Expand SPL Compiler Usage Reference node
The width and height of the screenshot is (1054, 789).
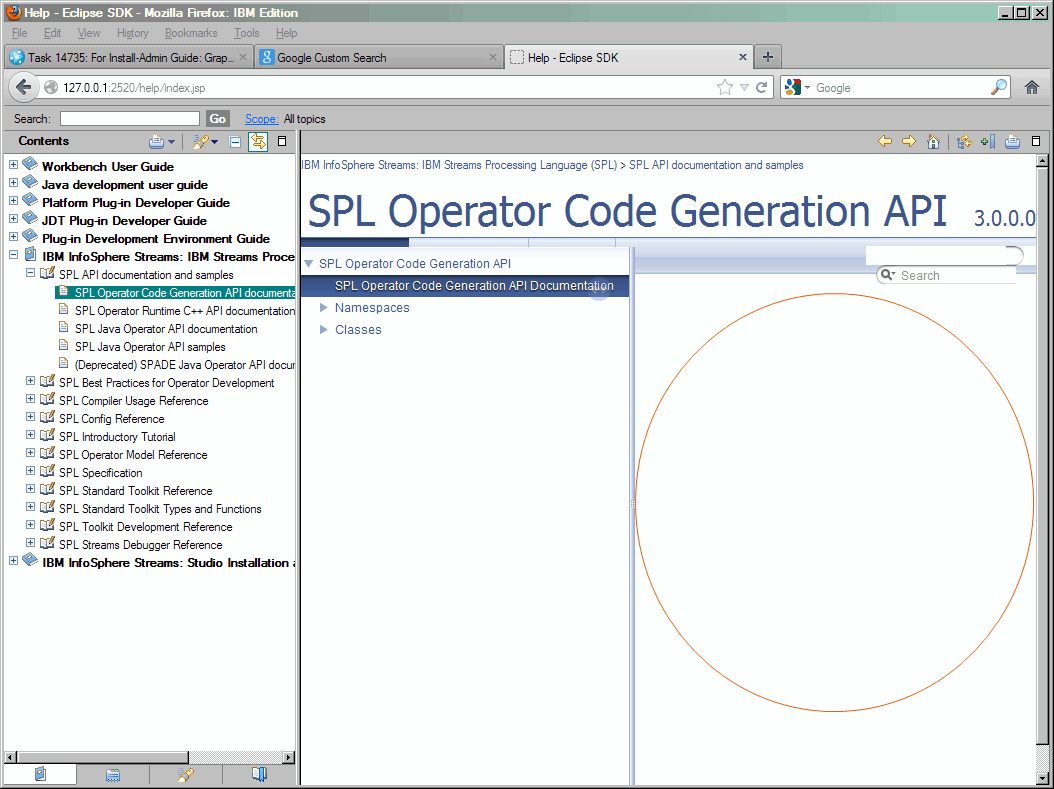tap(30, 399)
